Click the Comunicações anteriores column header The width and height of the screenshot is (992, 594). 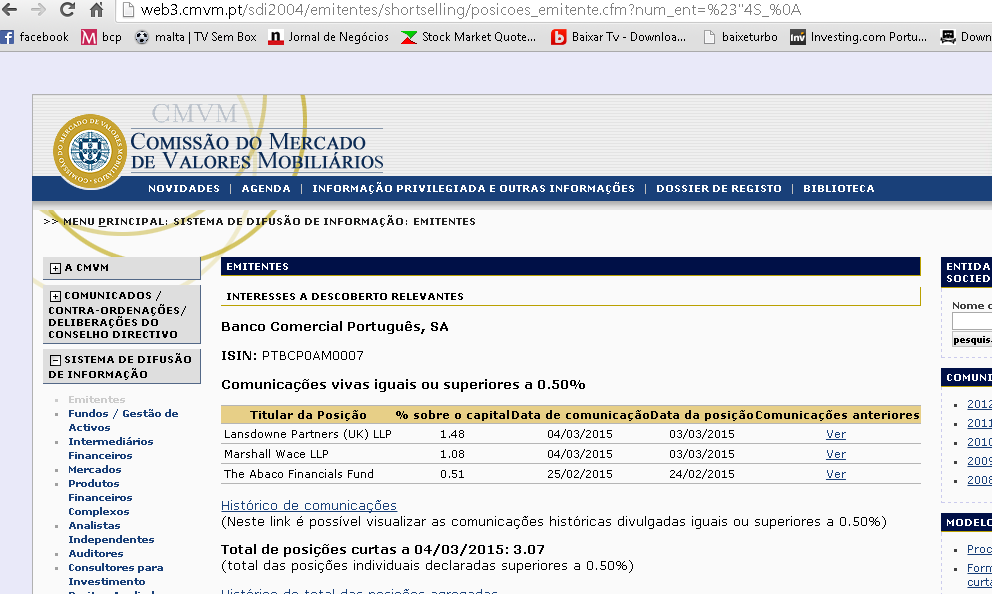click(837, 415)
